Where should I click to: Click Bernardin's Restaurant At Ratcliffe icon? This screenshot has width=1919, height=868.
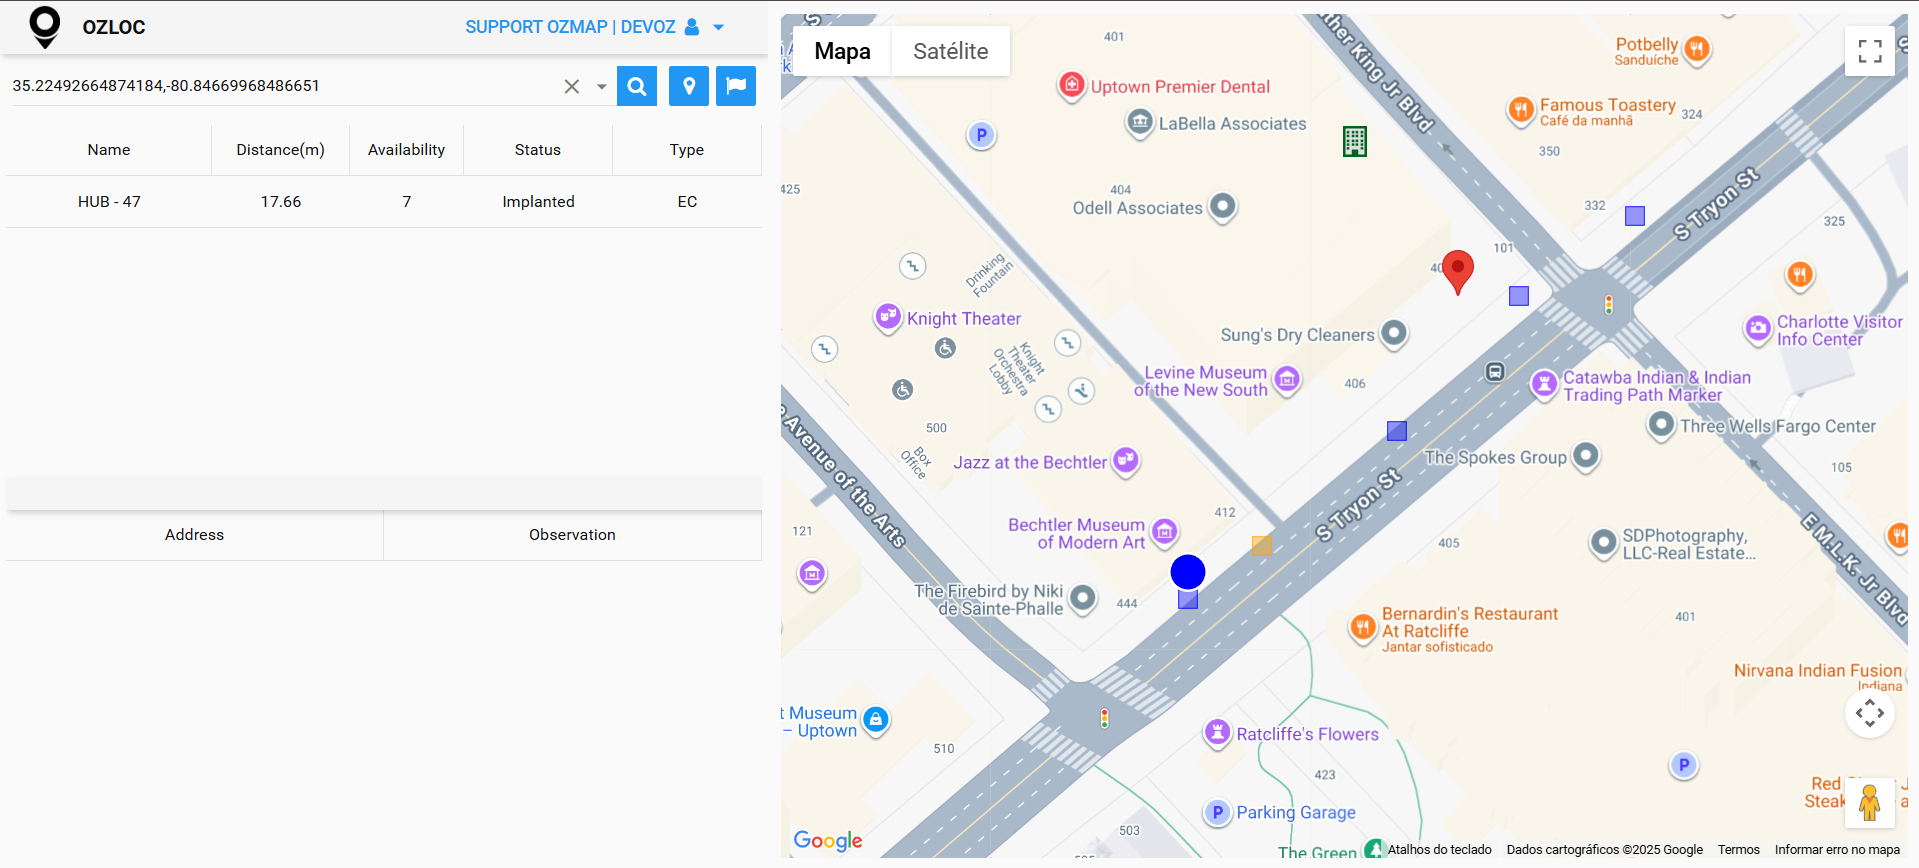coord(1363,628)
